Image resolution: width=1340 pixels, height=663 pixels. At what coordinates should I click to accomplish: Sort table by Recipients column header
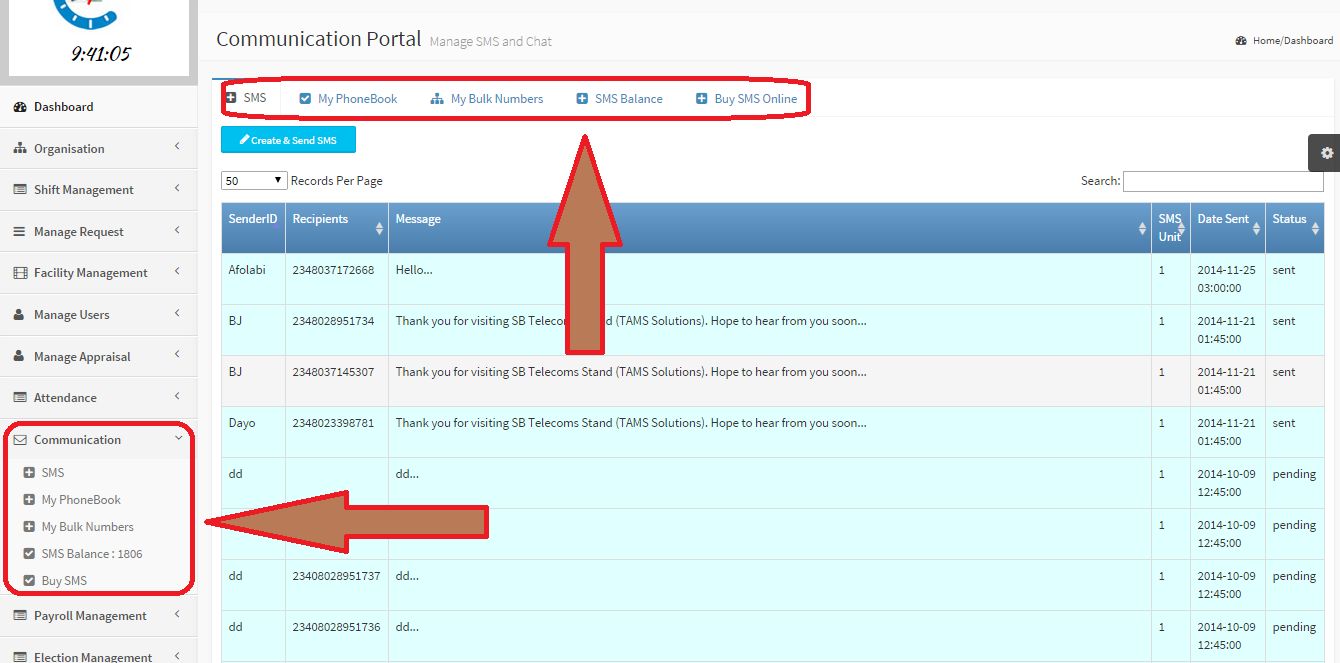(x=334, y=227)
